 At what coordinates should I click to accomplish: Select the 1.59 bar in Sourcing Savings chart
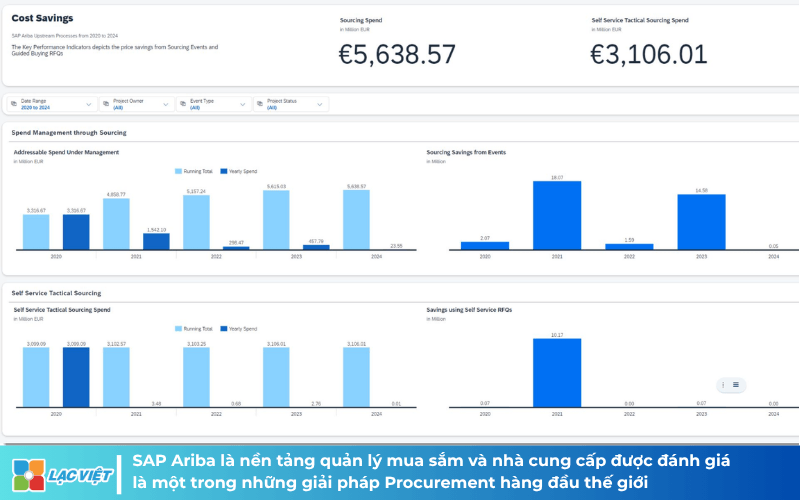(629, 246)
